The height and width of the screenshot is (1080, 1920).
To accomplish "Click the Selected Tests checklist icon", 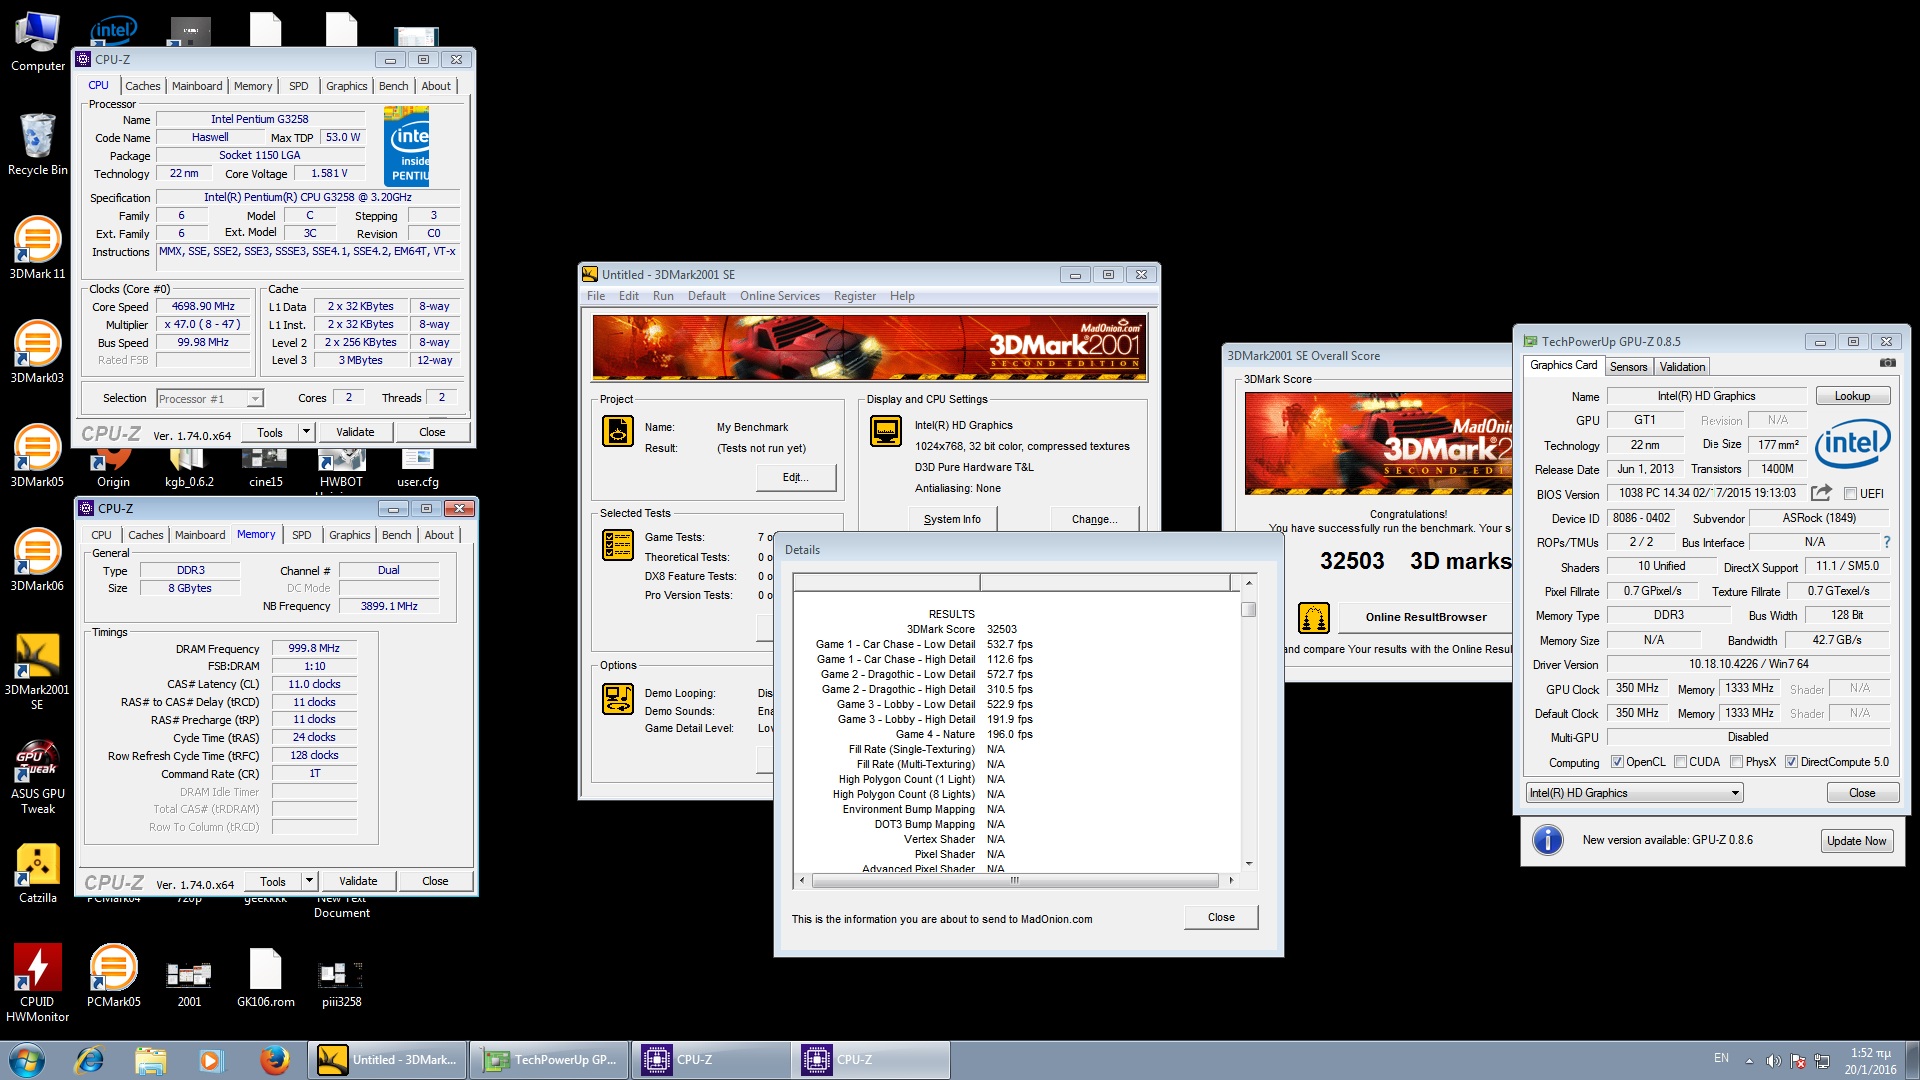I will point(618,545).
